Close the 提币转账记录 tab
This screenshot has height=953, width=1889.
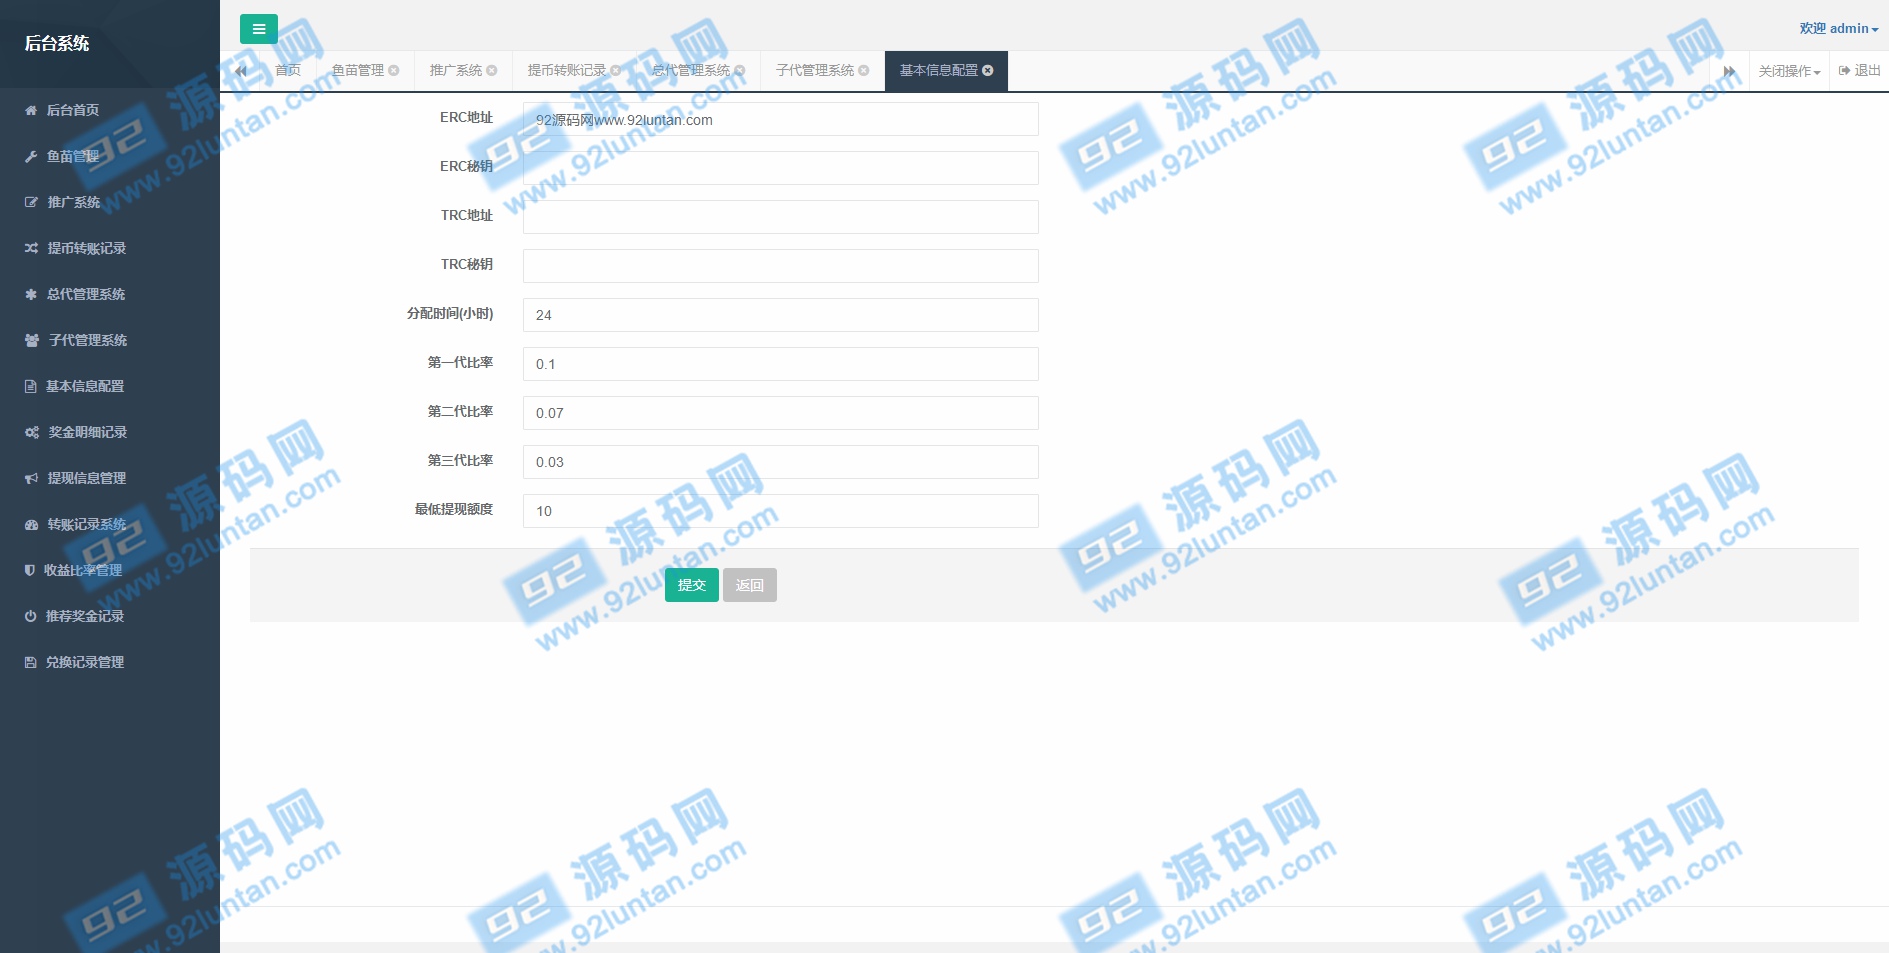(616, 70)
